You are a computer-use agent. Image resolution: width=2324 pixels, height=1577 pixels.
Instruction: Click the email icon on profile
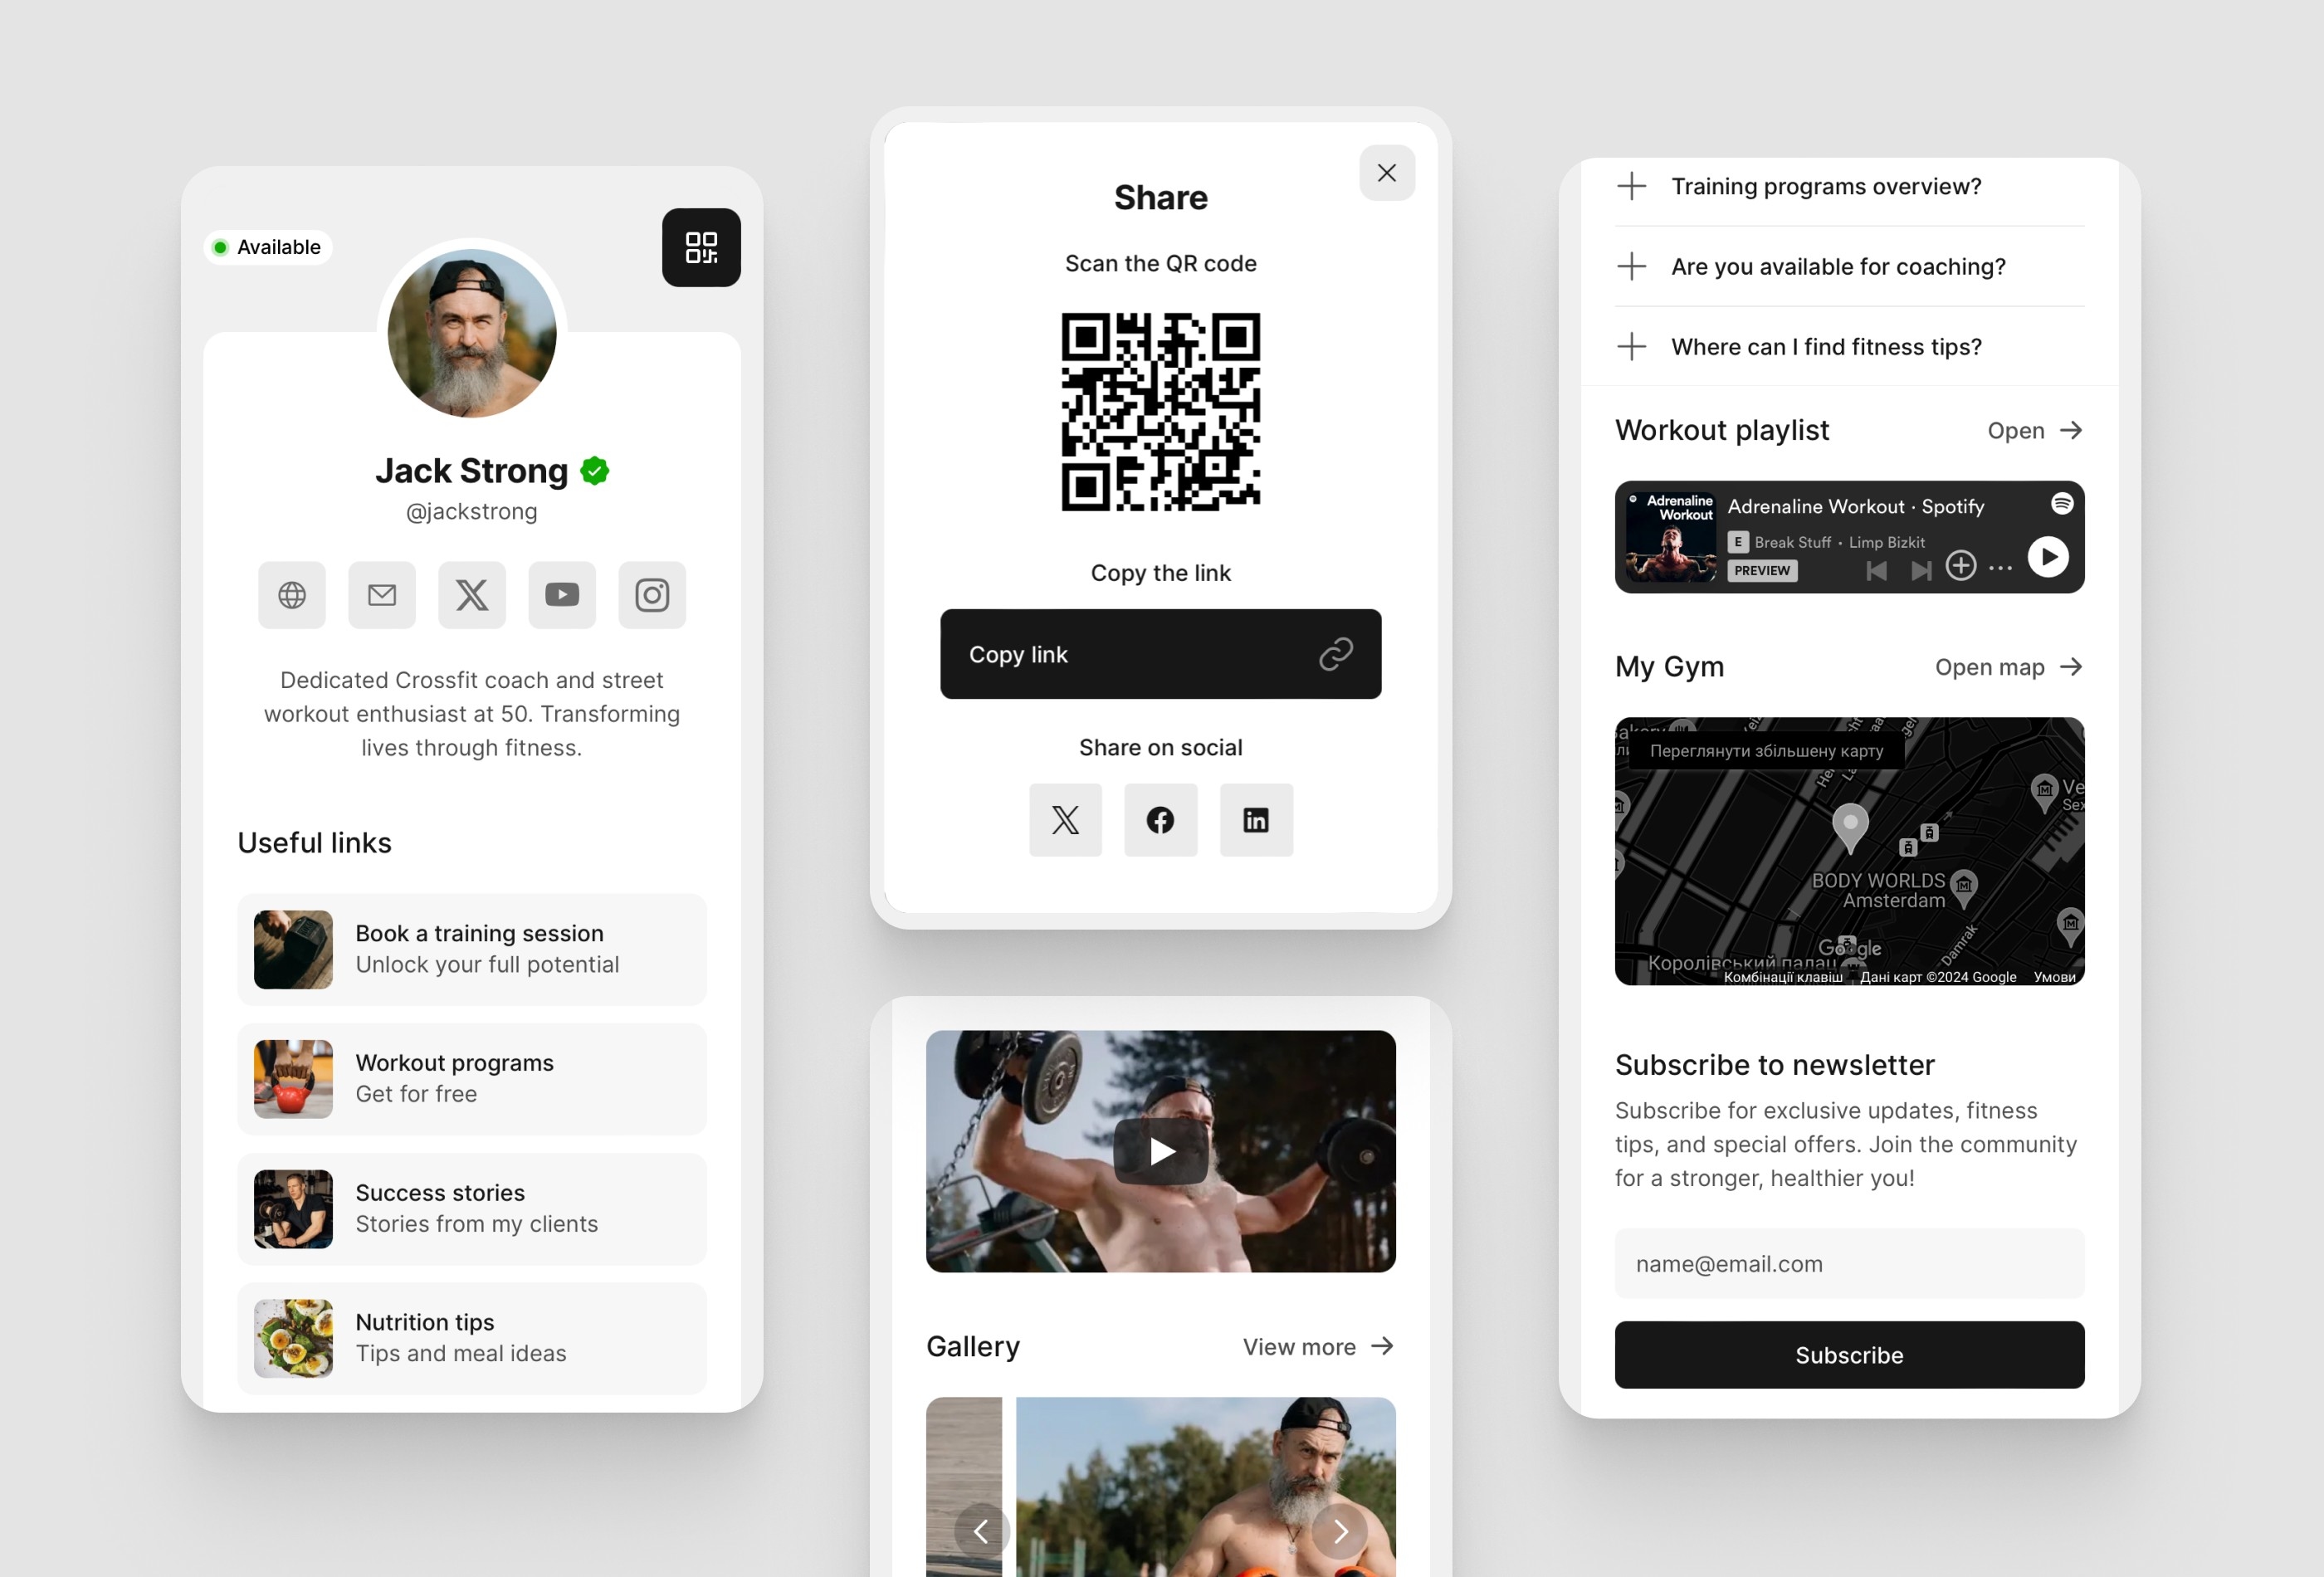point(383,595)
